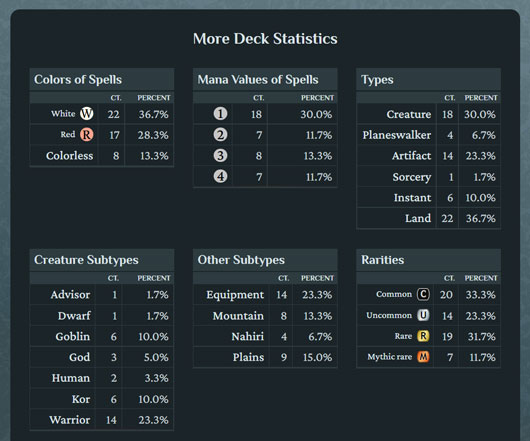
Task: Click the Colorless spells row
Action: (x=102, y=156)
